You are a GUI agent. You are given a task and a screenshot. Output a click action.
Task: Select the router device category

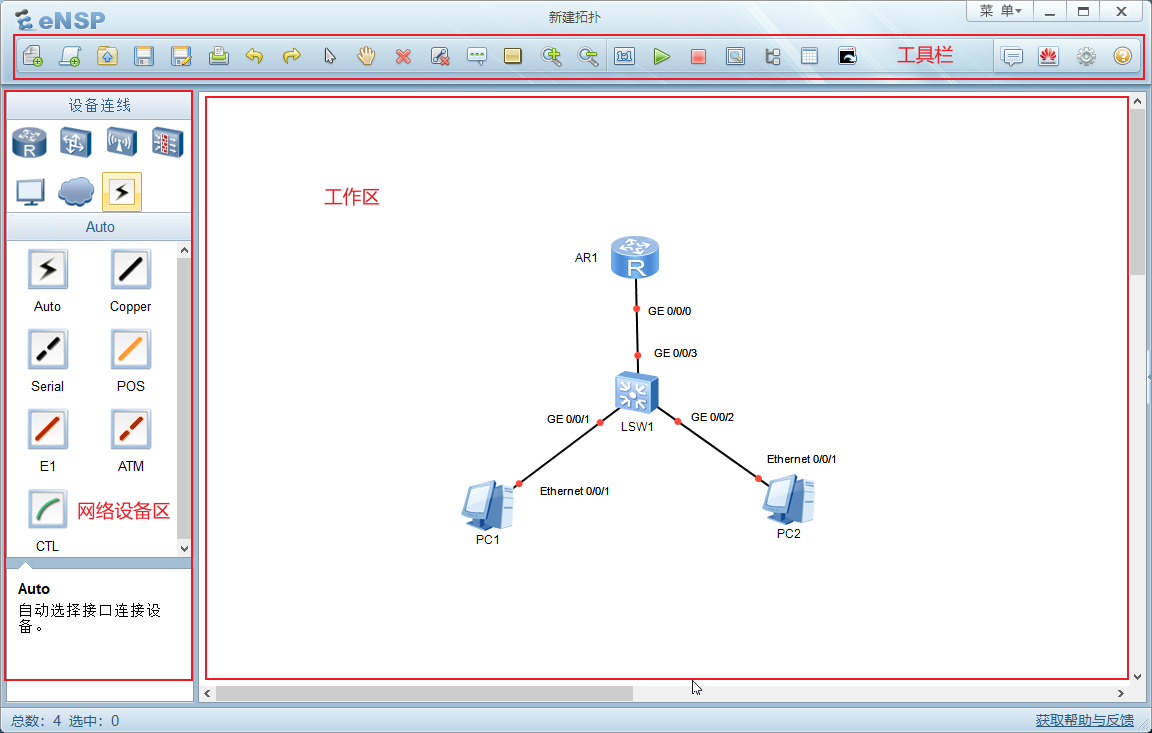tap(29, 142)
